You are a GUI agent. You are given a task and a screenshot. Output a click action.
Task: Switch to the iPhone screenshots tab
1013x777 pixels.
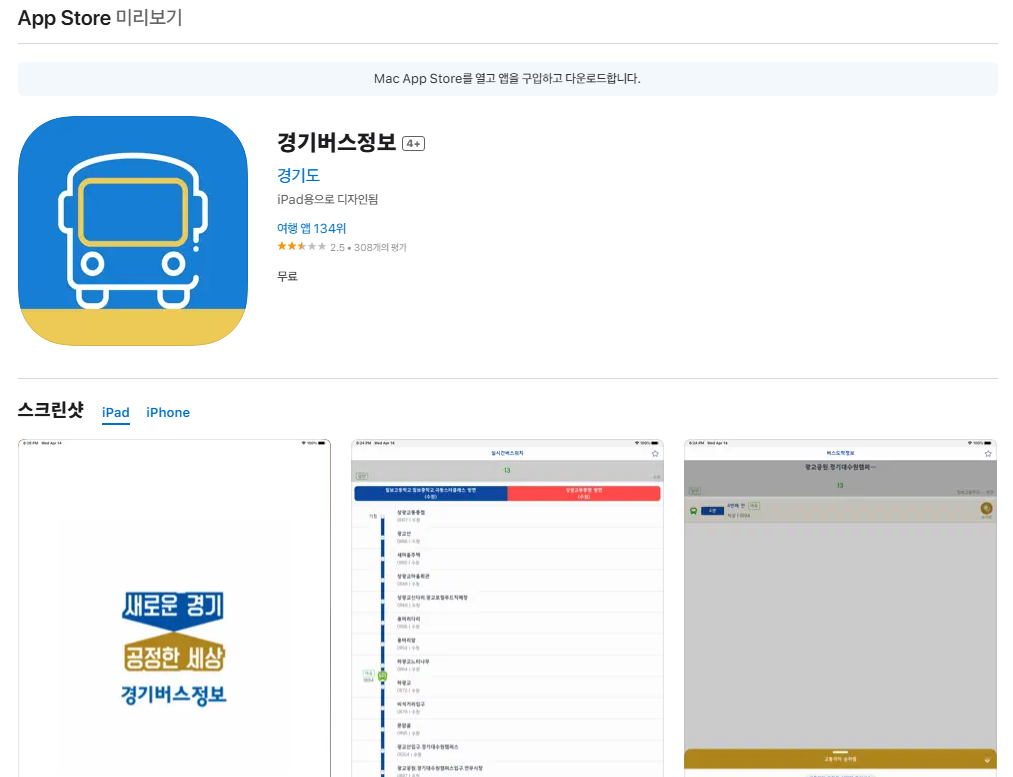[168, 412]
